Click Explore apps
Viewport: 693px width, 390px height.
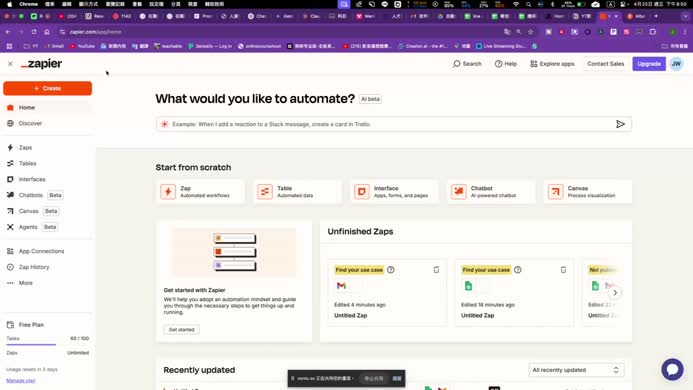click(x=552, y=64)
